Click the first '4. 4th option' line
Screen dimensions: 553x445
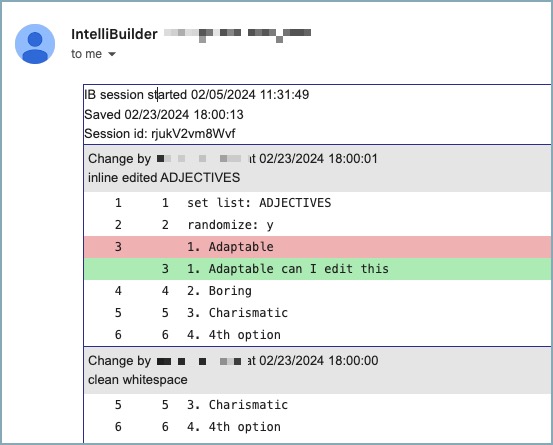click(317, 335)
